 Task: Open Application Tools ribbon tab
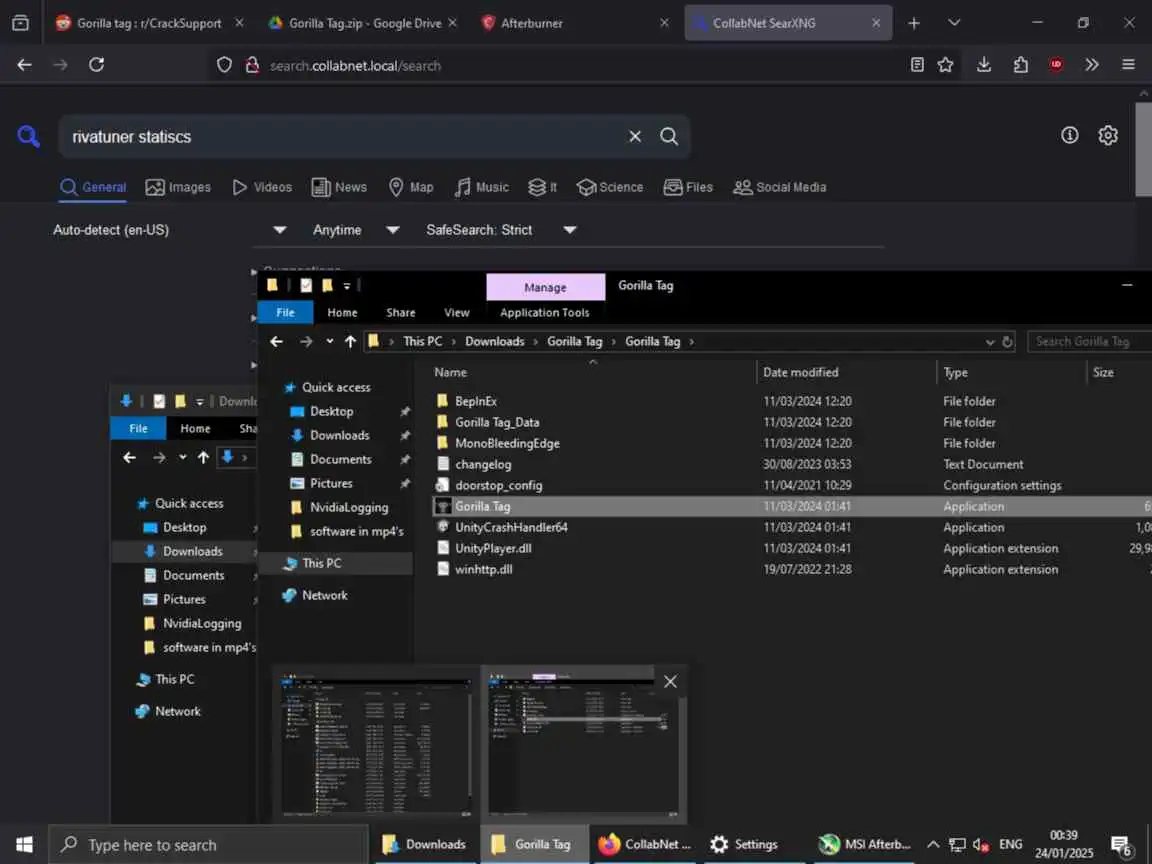(x=544, y=312)
